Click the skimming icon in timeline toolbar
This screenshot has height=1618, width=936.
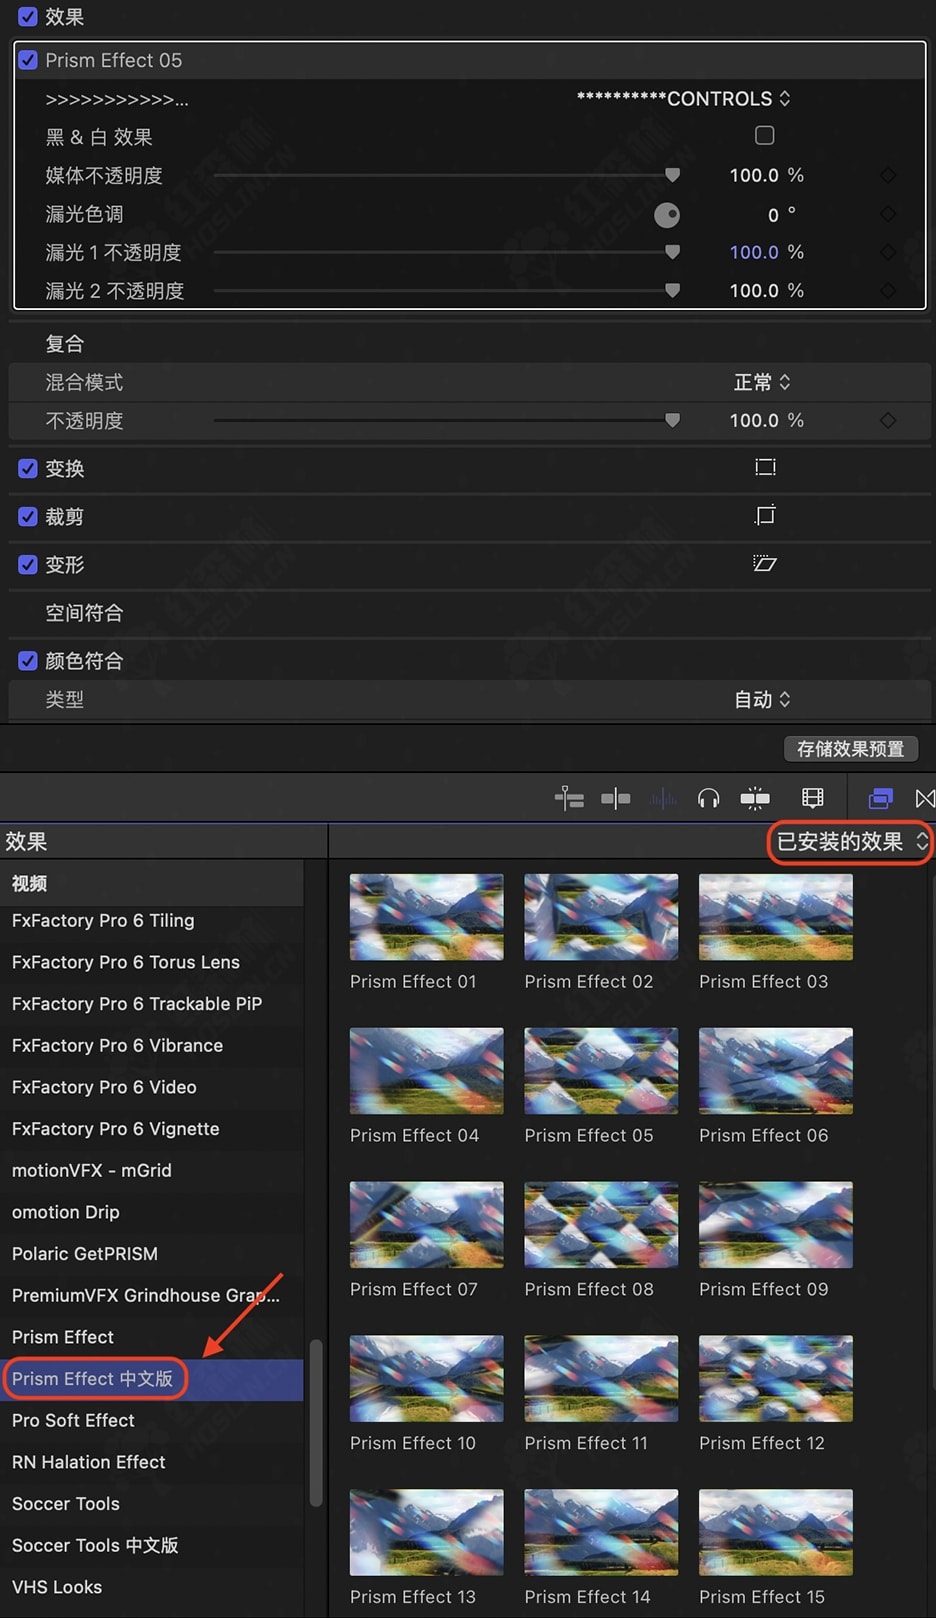[616, 798]
